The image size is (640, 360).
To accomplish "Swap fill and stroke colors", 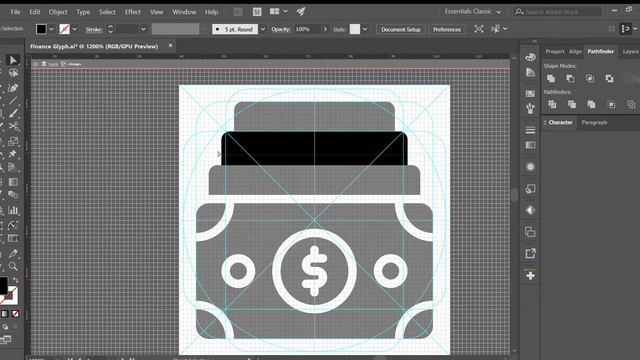I will coord(15,280).
